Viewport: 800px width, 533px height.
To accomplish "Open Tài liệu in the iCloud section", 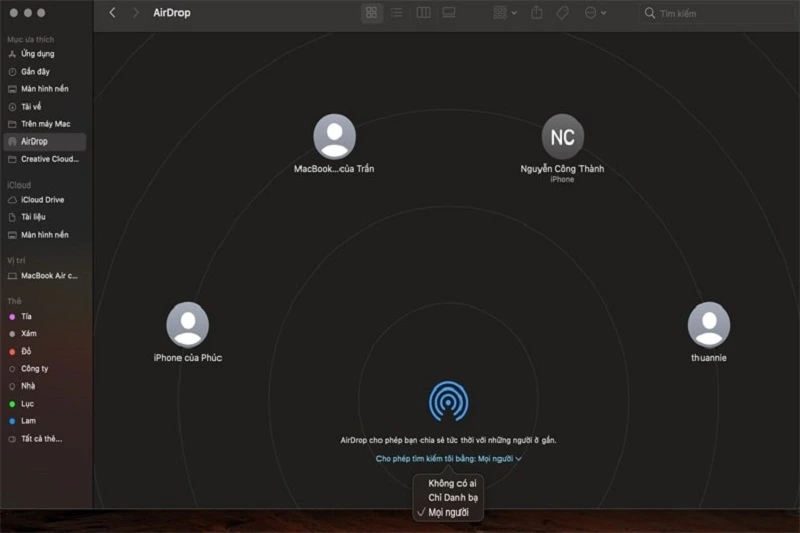I will 44,217.
